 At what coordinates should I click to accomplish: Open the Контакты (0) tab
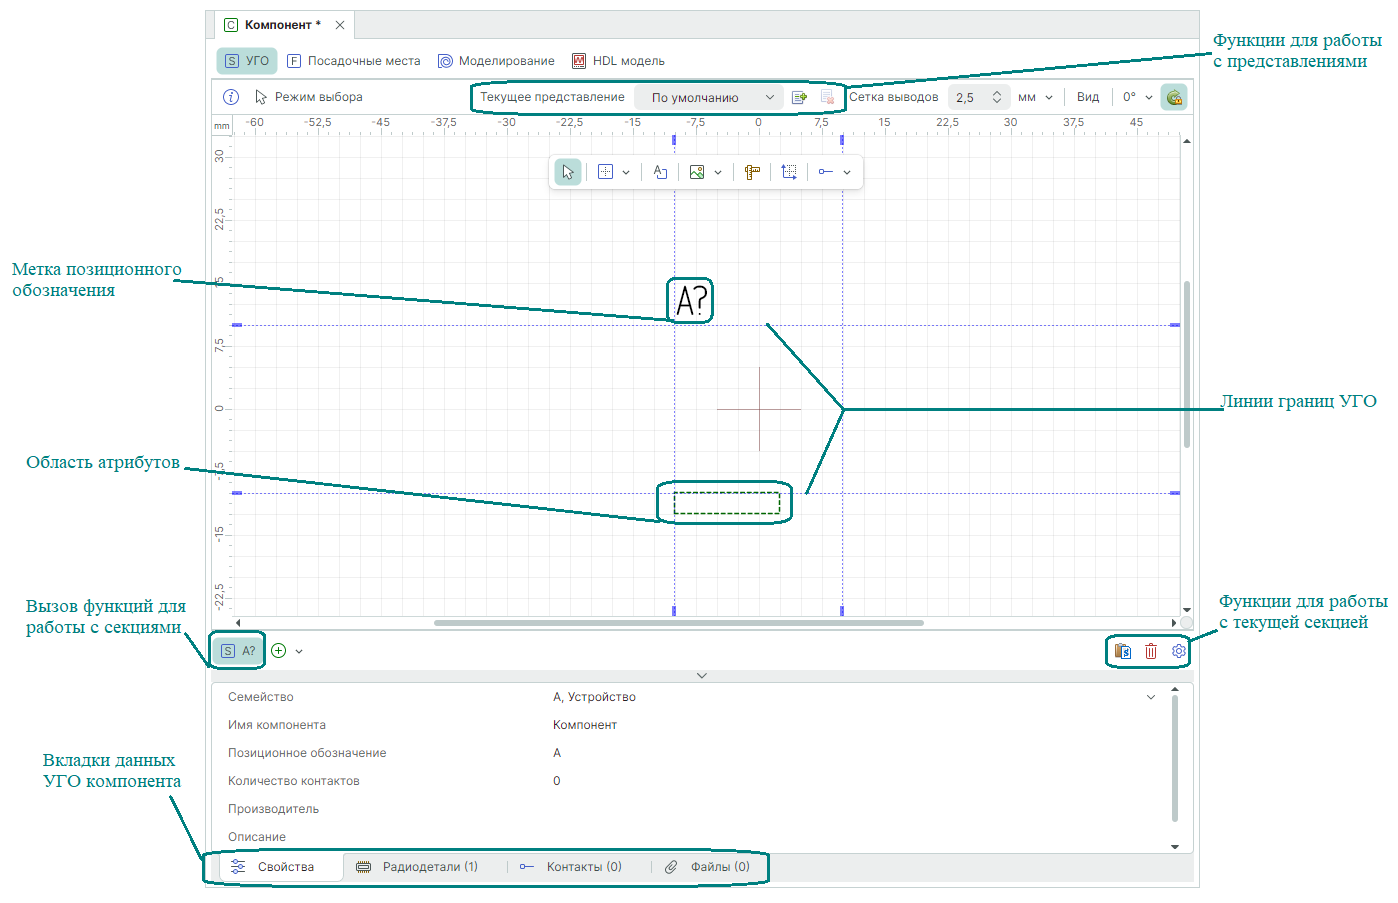pyautogui.click(x=571, y=867)
